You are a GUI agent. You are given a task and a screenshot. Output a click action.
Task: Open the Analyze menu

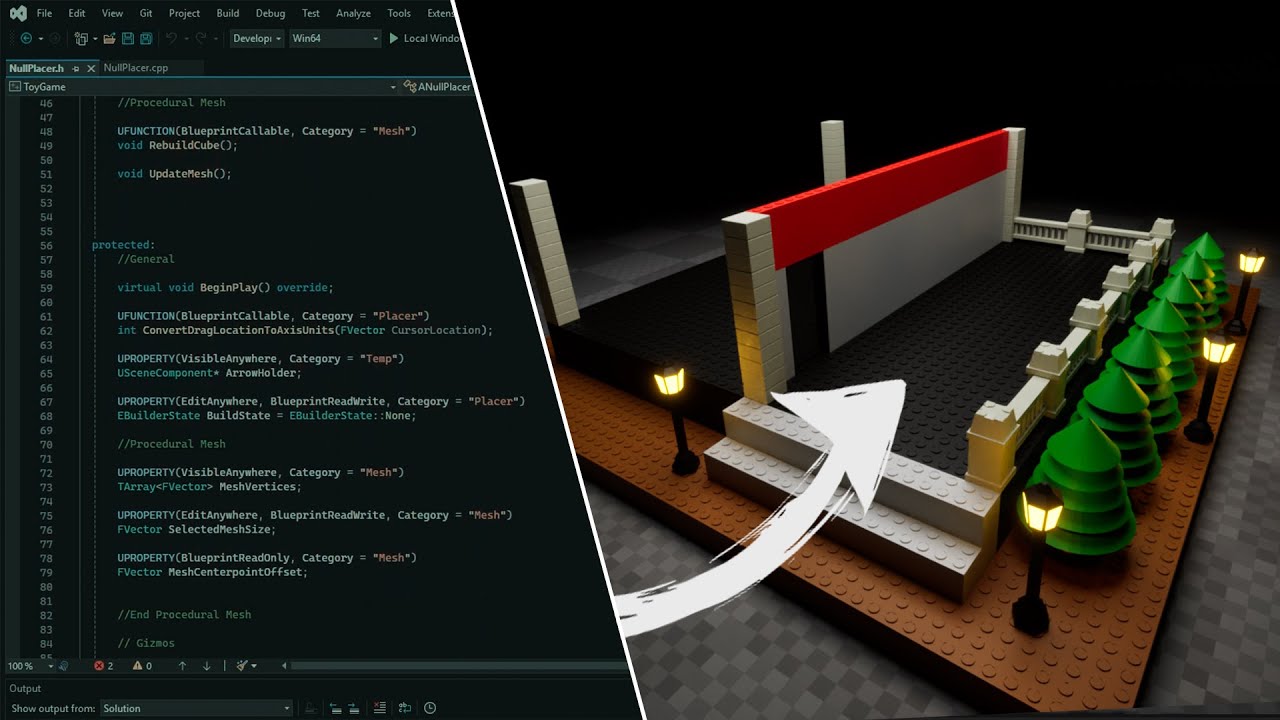pos(353,13)
